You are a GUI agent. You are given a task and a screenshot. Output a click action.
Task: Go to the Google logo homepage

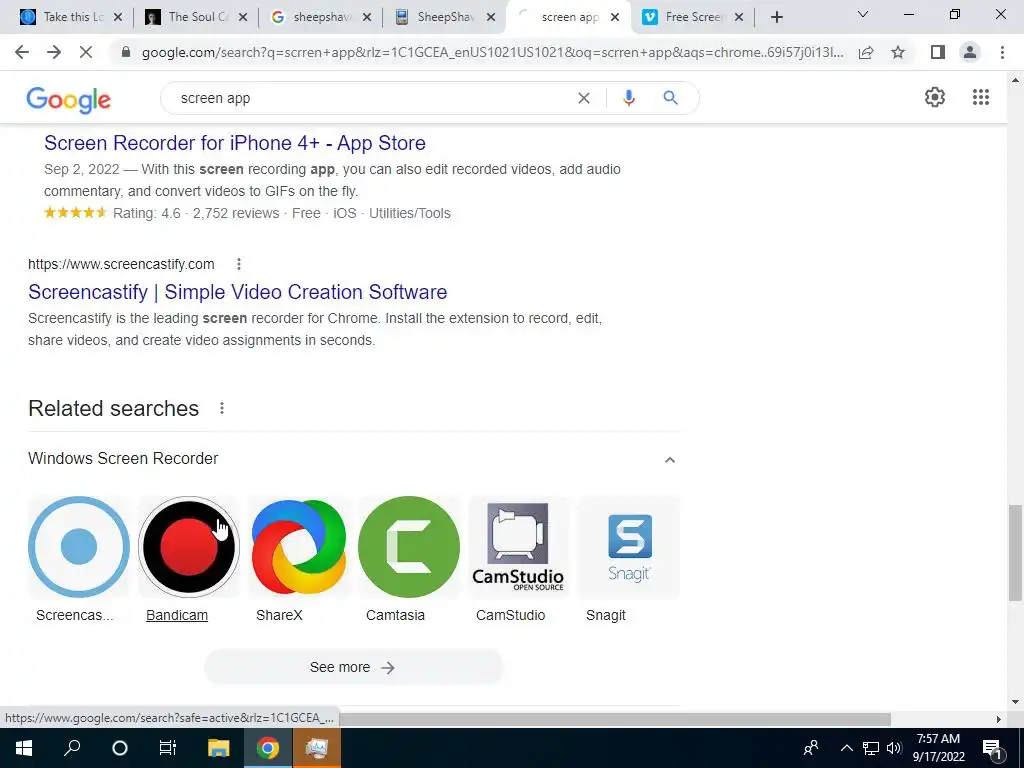[x=69, y=99]
